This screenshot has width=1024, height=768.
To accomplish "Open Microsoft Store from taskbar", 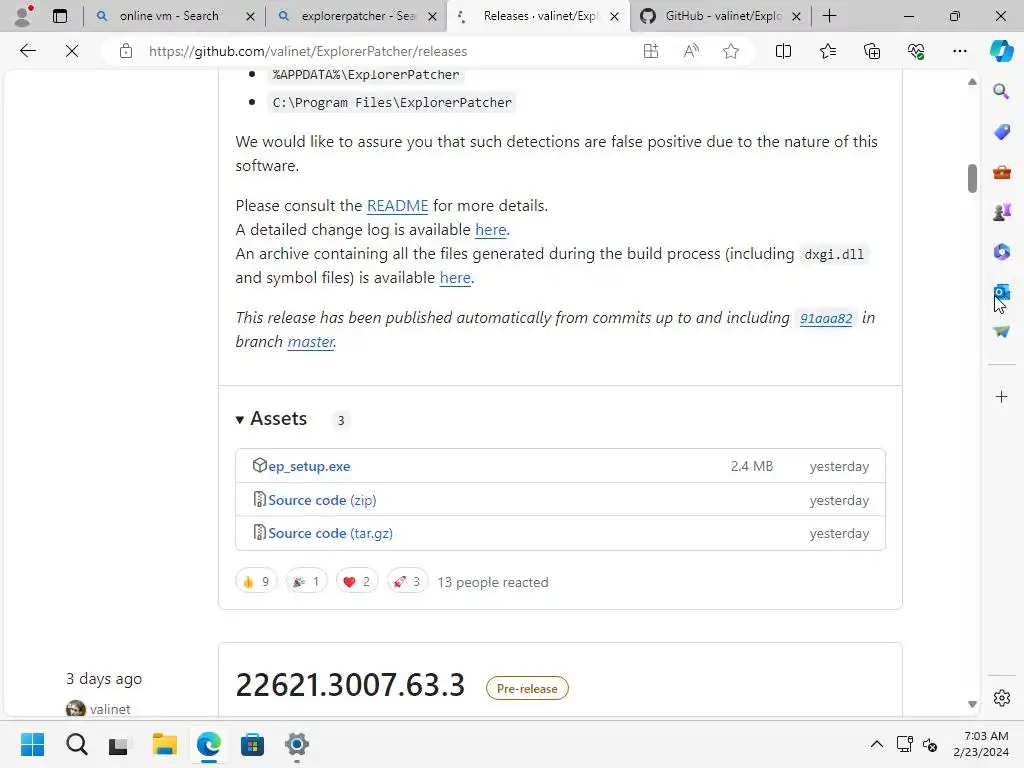I will click(252, 744).
